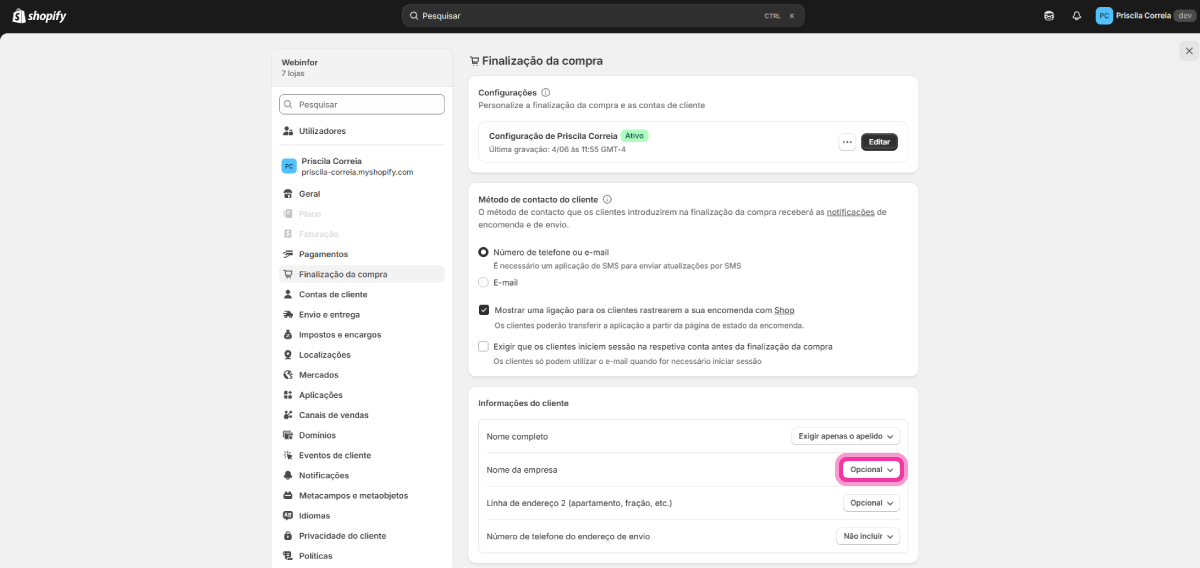Click the Utilizadores people icon
This screenshot has height=568, width=1200.
tap(288, 131)
